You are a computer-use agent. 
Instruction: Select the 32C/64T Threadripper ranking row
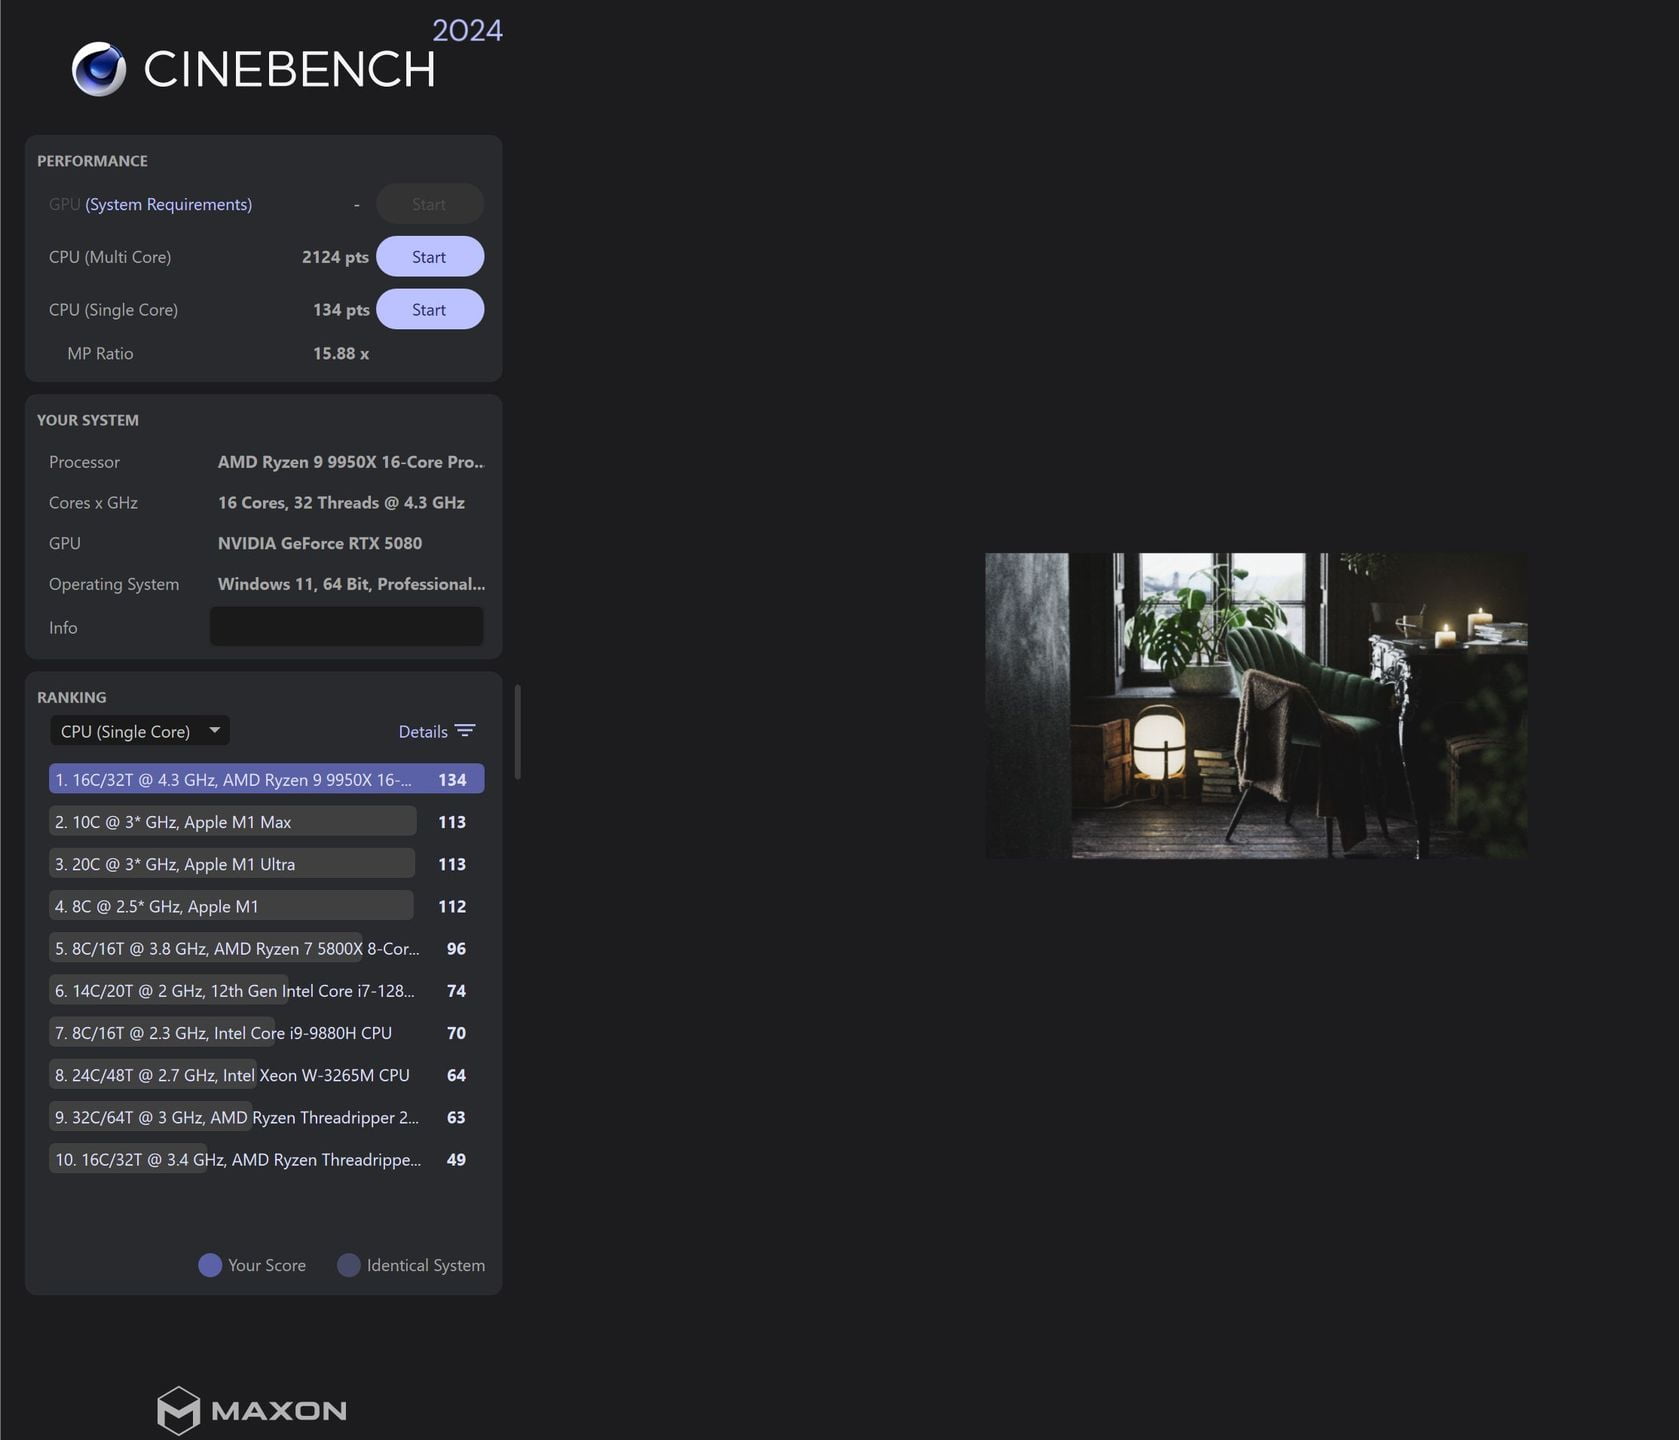pyautogui.click(x=266, y=1117)
